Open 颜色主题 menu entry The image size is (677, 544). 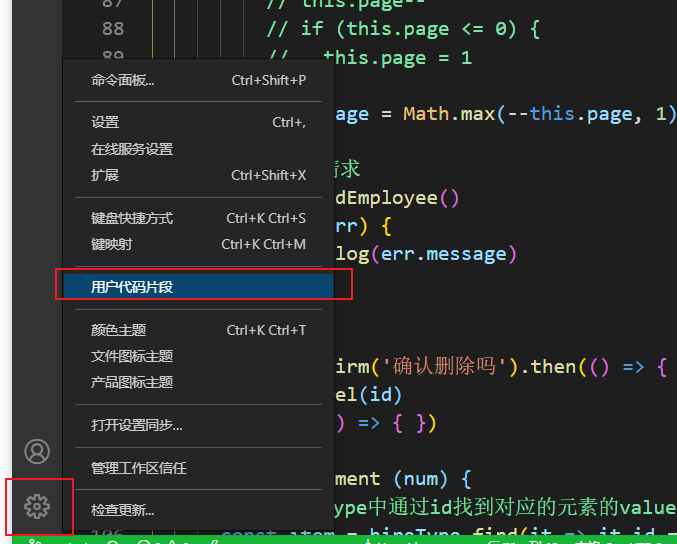[x=198, y=330]
